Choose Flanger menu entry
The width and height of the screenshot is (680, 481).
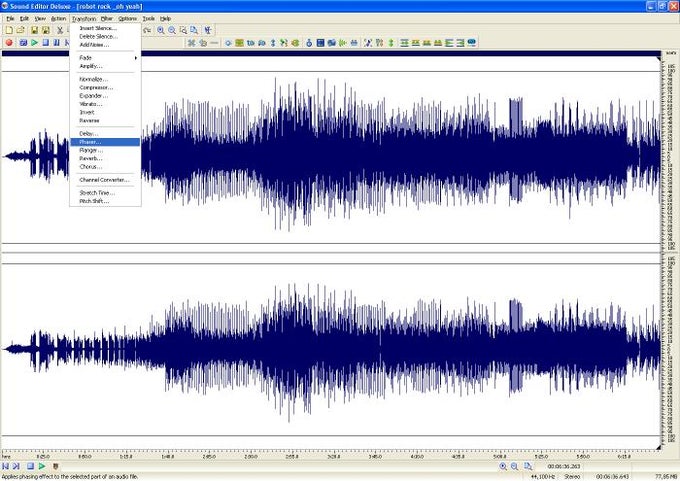pyautogui.click(x=105, y=150)
